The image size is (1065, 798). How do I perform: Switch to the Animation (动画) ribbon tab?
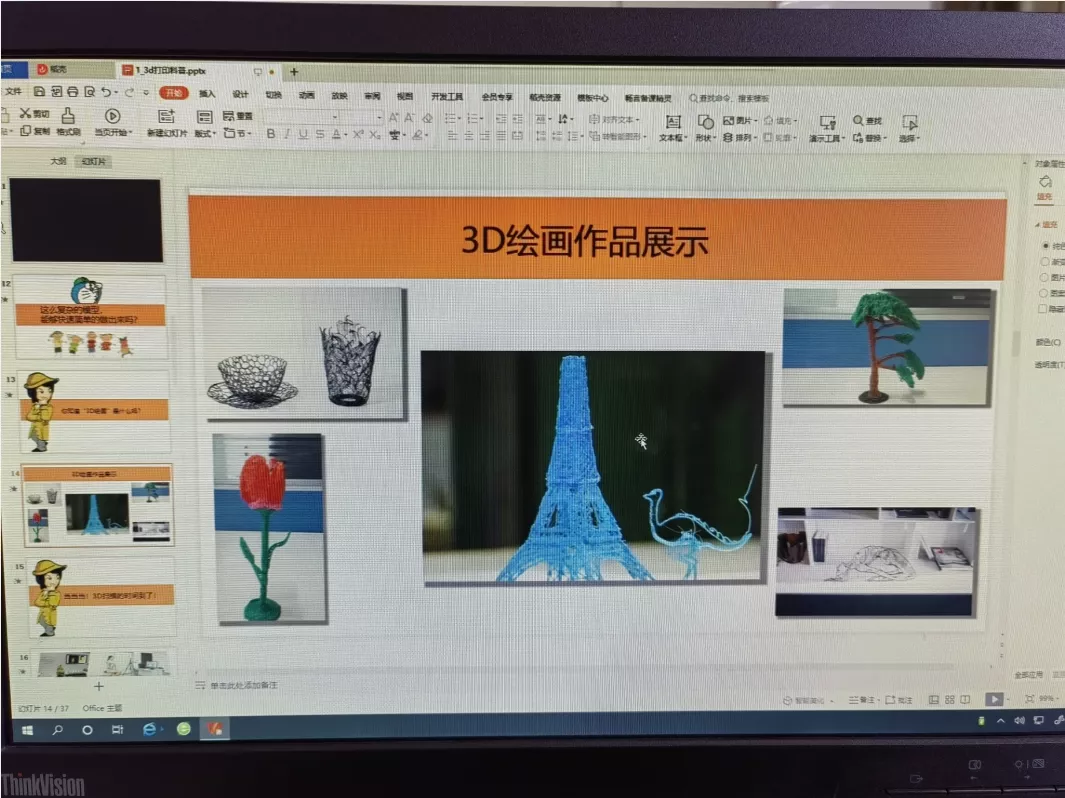pos(307,96)
